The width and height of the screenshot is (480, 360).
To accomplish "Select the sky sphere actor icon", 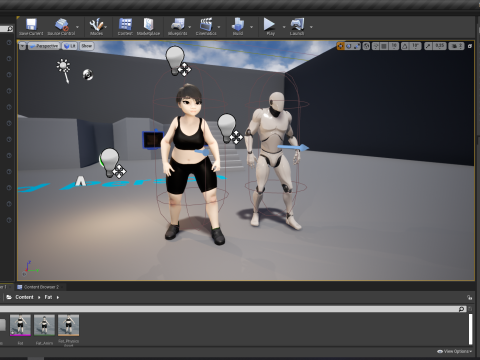I will [x=88, y=75].
